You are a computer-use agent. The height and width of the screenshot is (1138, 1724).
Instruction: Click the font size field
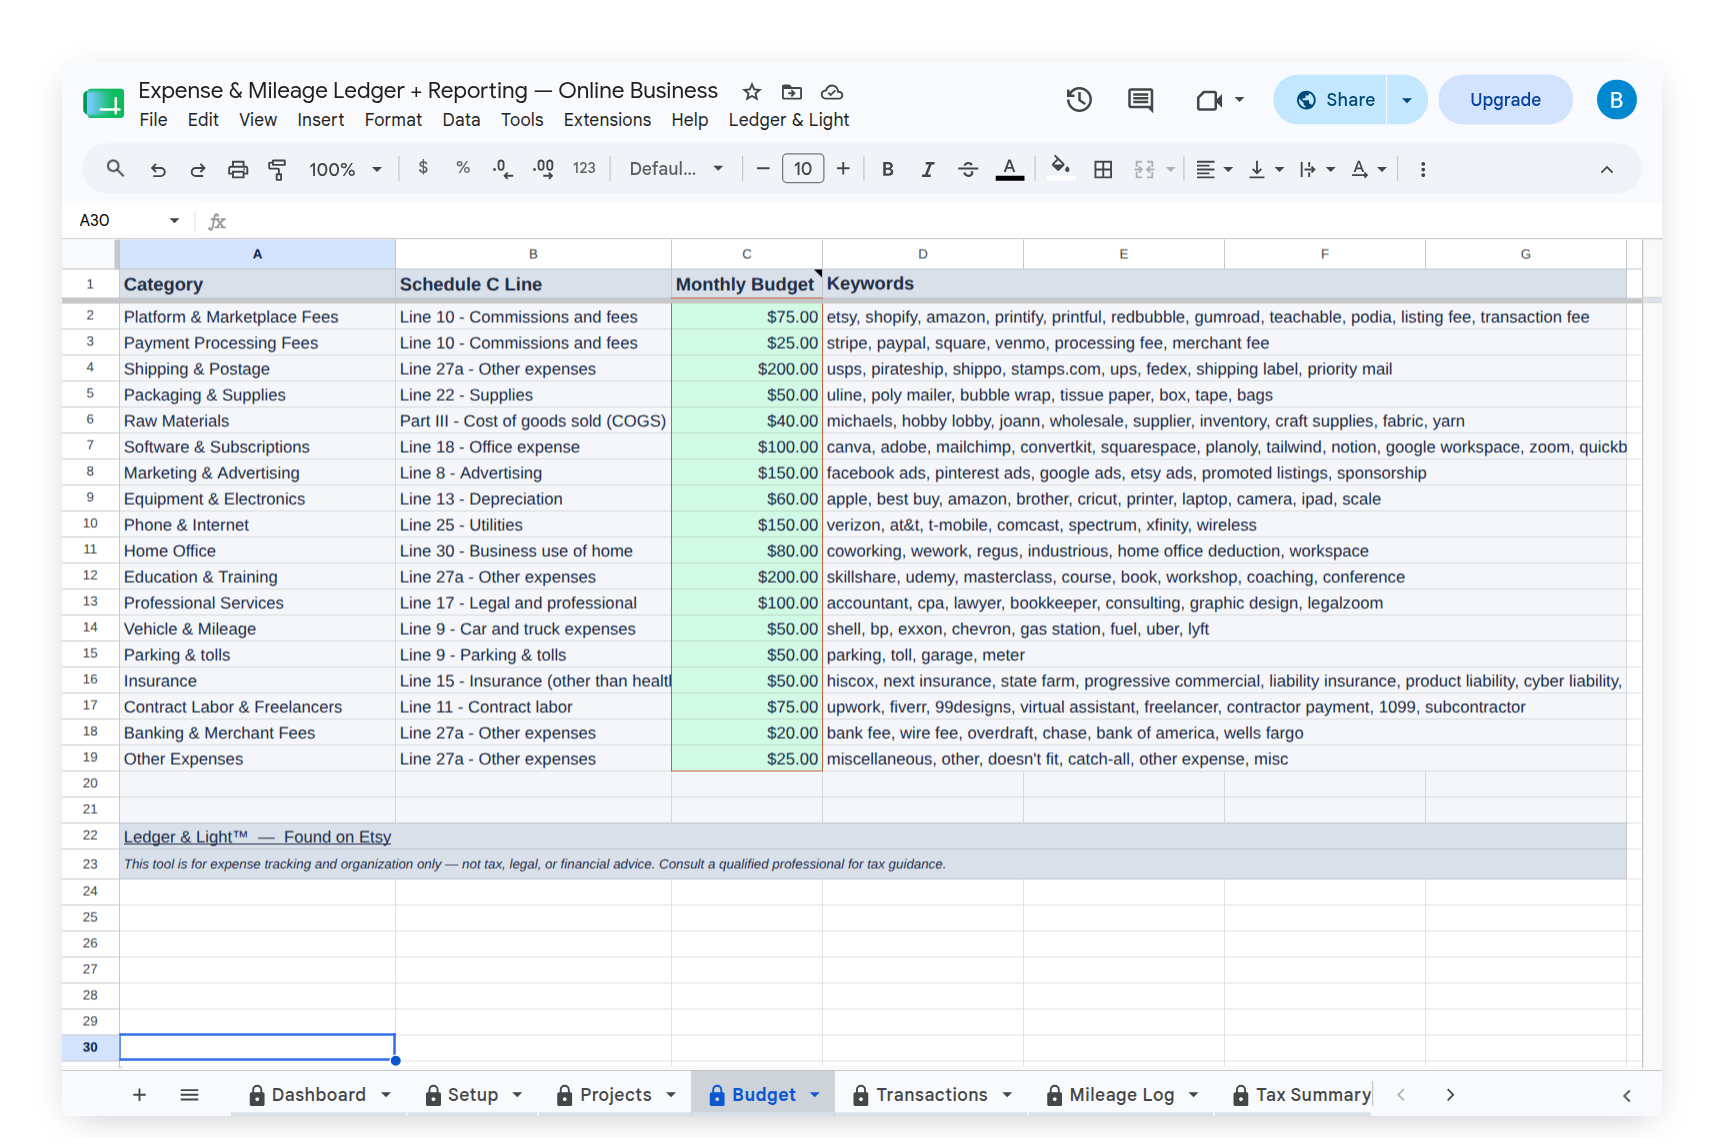click(x=803, y=168)
